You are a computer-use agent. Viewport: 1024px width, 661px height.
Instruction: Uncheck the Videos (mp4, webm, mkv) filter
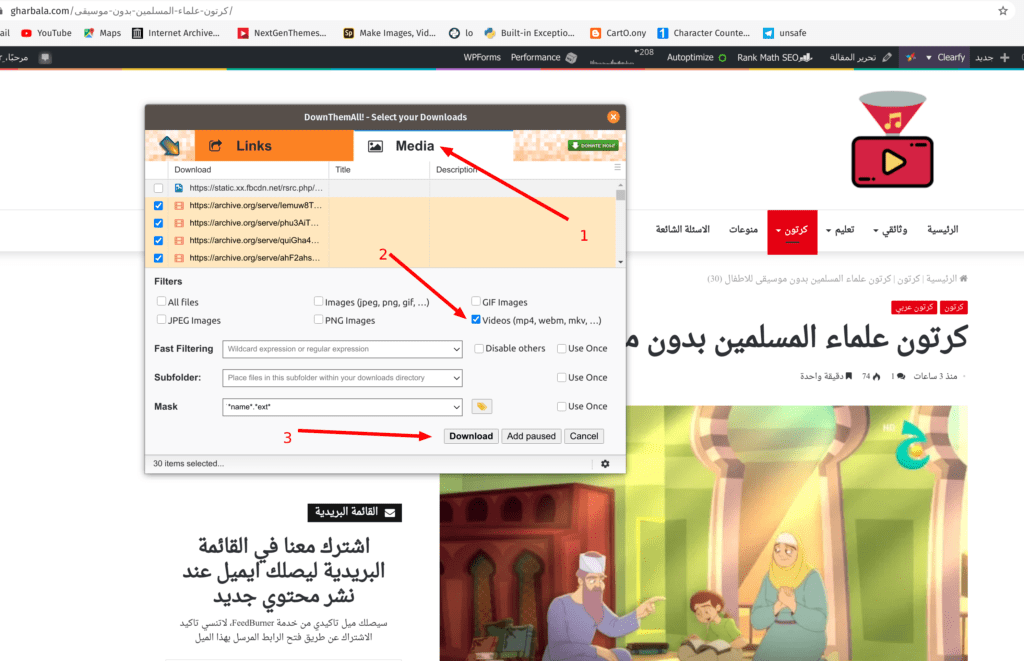coord(476,319)
